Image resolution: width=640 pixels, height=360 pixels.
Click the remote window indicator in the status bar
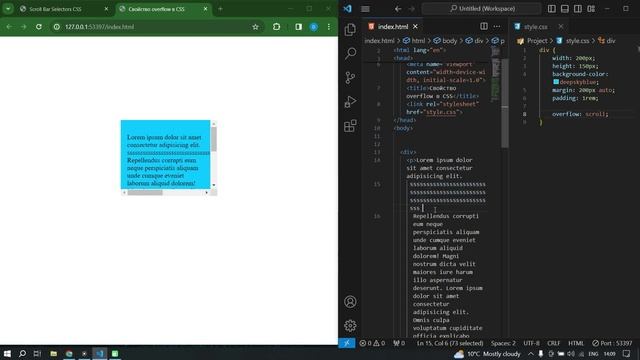pyautogui.click(x=347, y=343)
